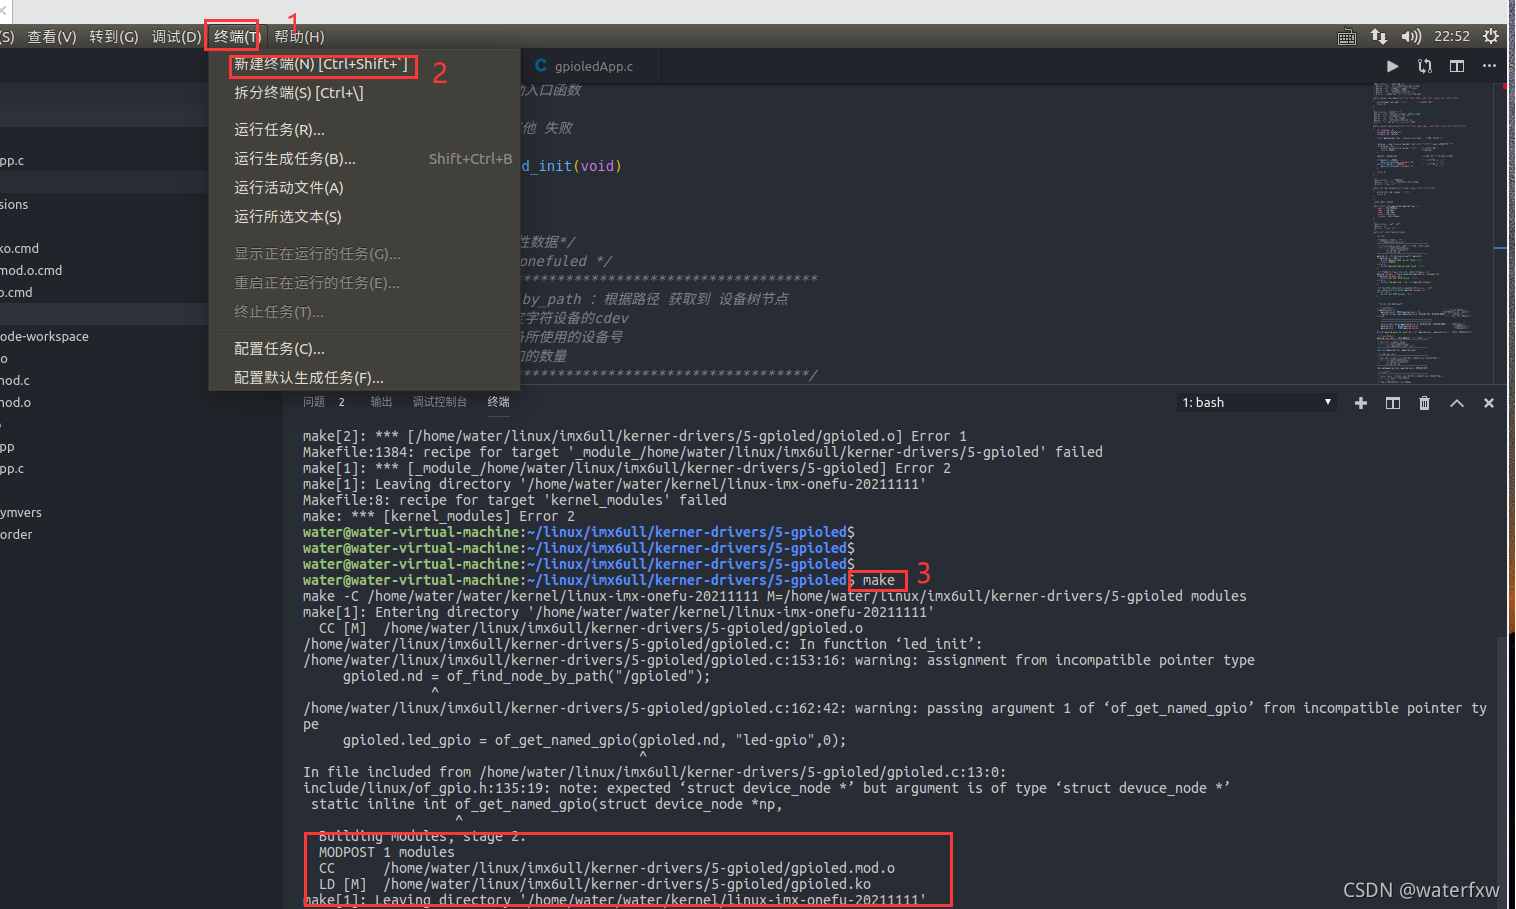
Task: Open the 终端(T) menu in menu bar
Action: click(x=237, y=37)
